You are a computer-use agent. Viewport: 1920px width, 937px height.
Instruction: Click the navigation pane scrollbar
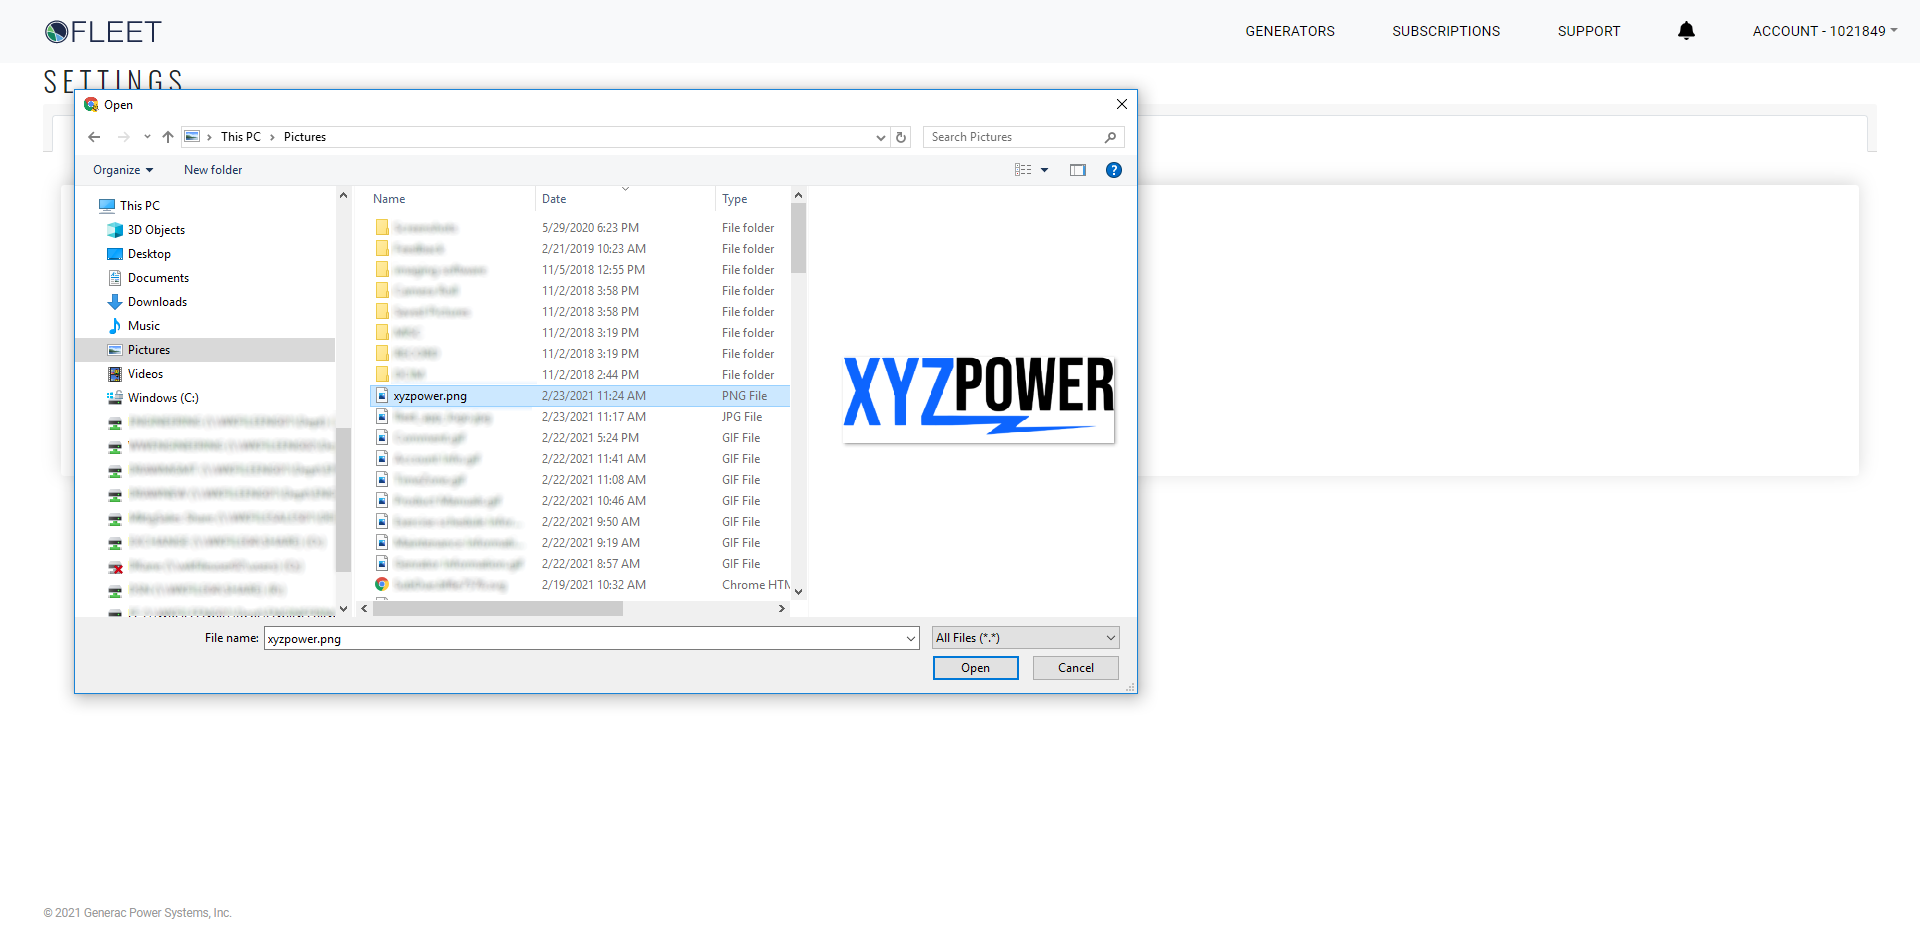tap(343, 500)
